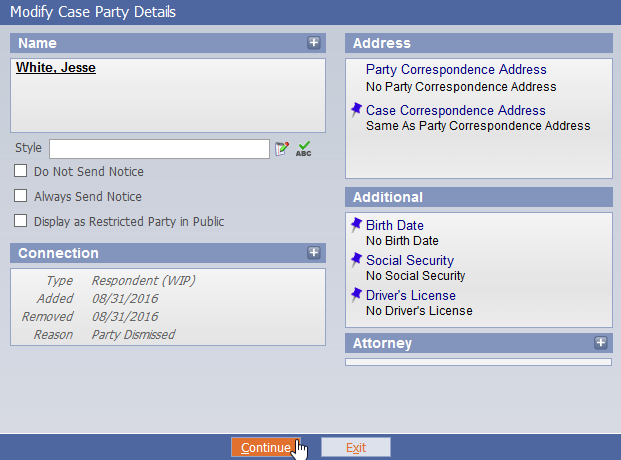Viewport: 621px width, 460px height.
Task: Click the Continue button
Action: pyautogui.click(x=266, y=447)
